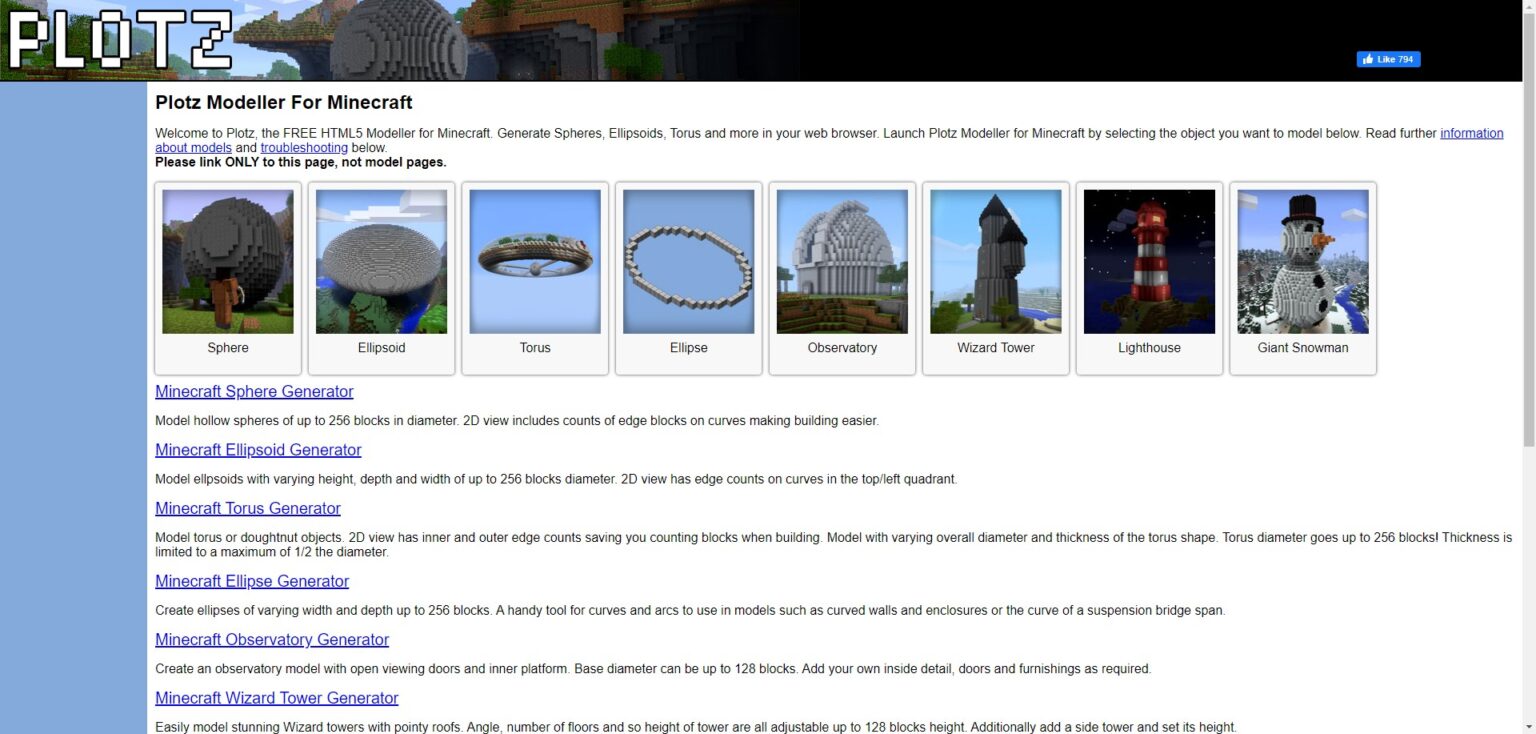Jump to the troubleshooting link
The width and height of the screenshot is (1536, 734).
pyautogui.click(x=304, y=148)
